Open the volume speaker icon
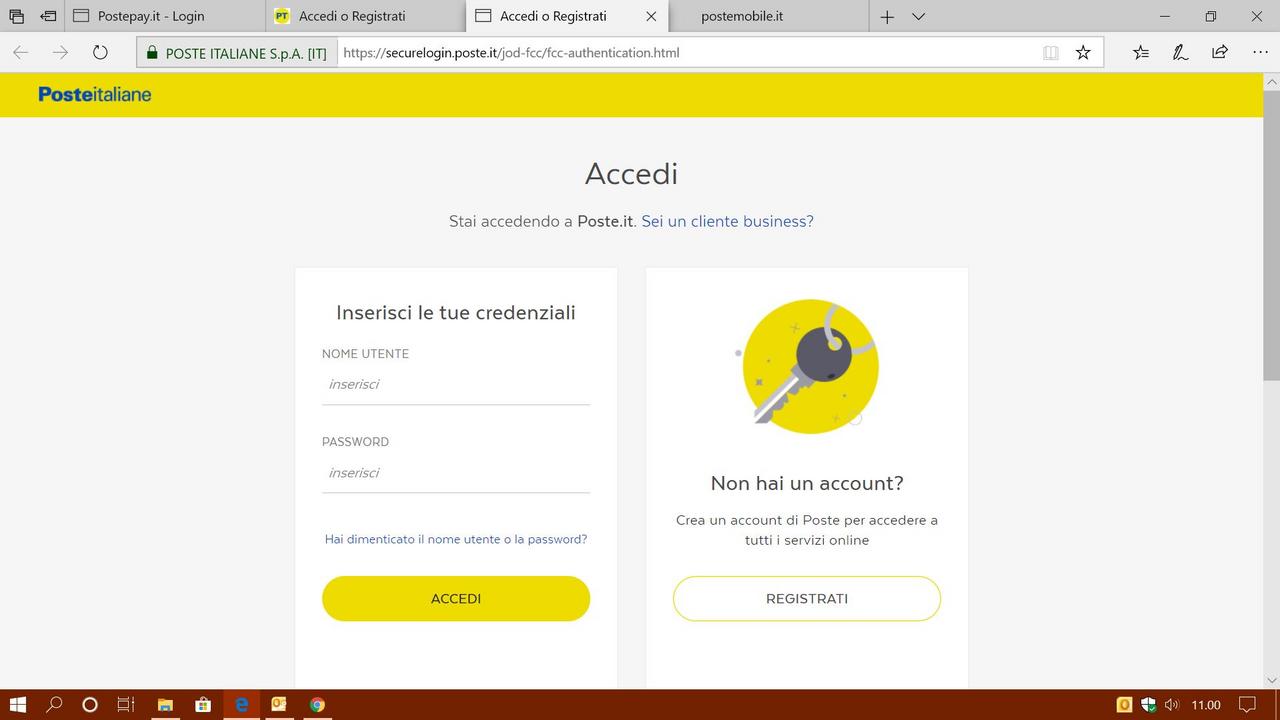Viewport: 1280px width, 720px height. point(1172,704)
